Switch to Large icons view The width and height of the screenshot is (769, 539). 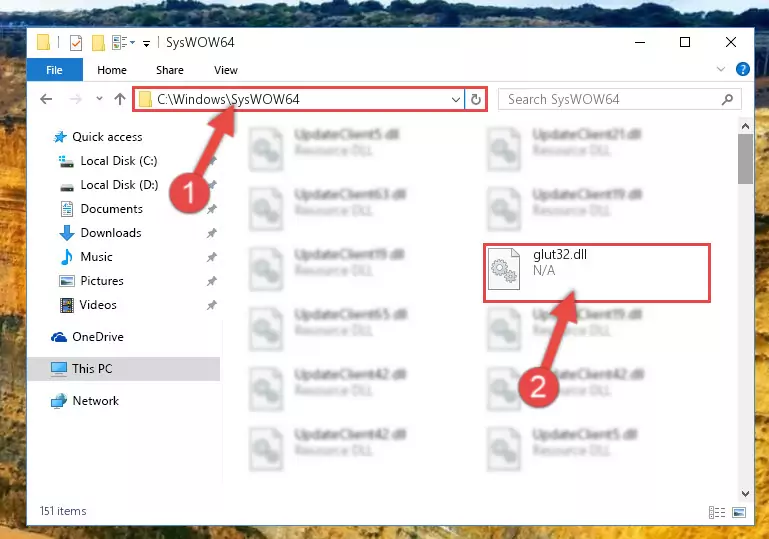click(x=739, y=513)
